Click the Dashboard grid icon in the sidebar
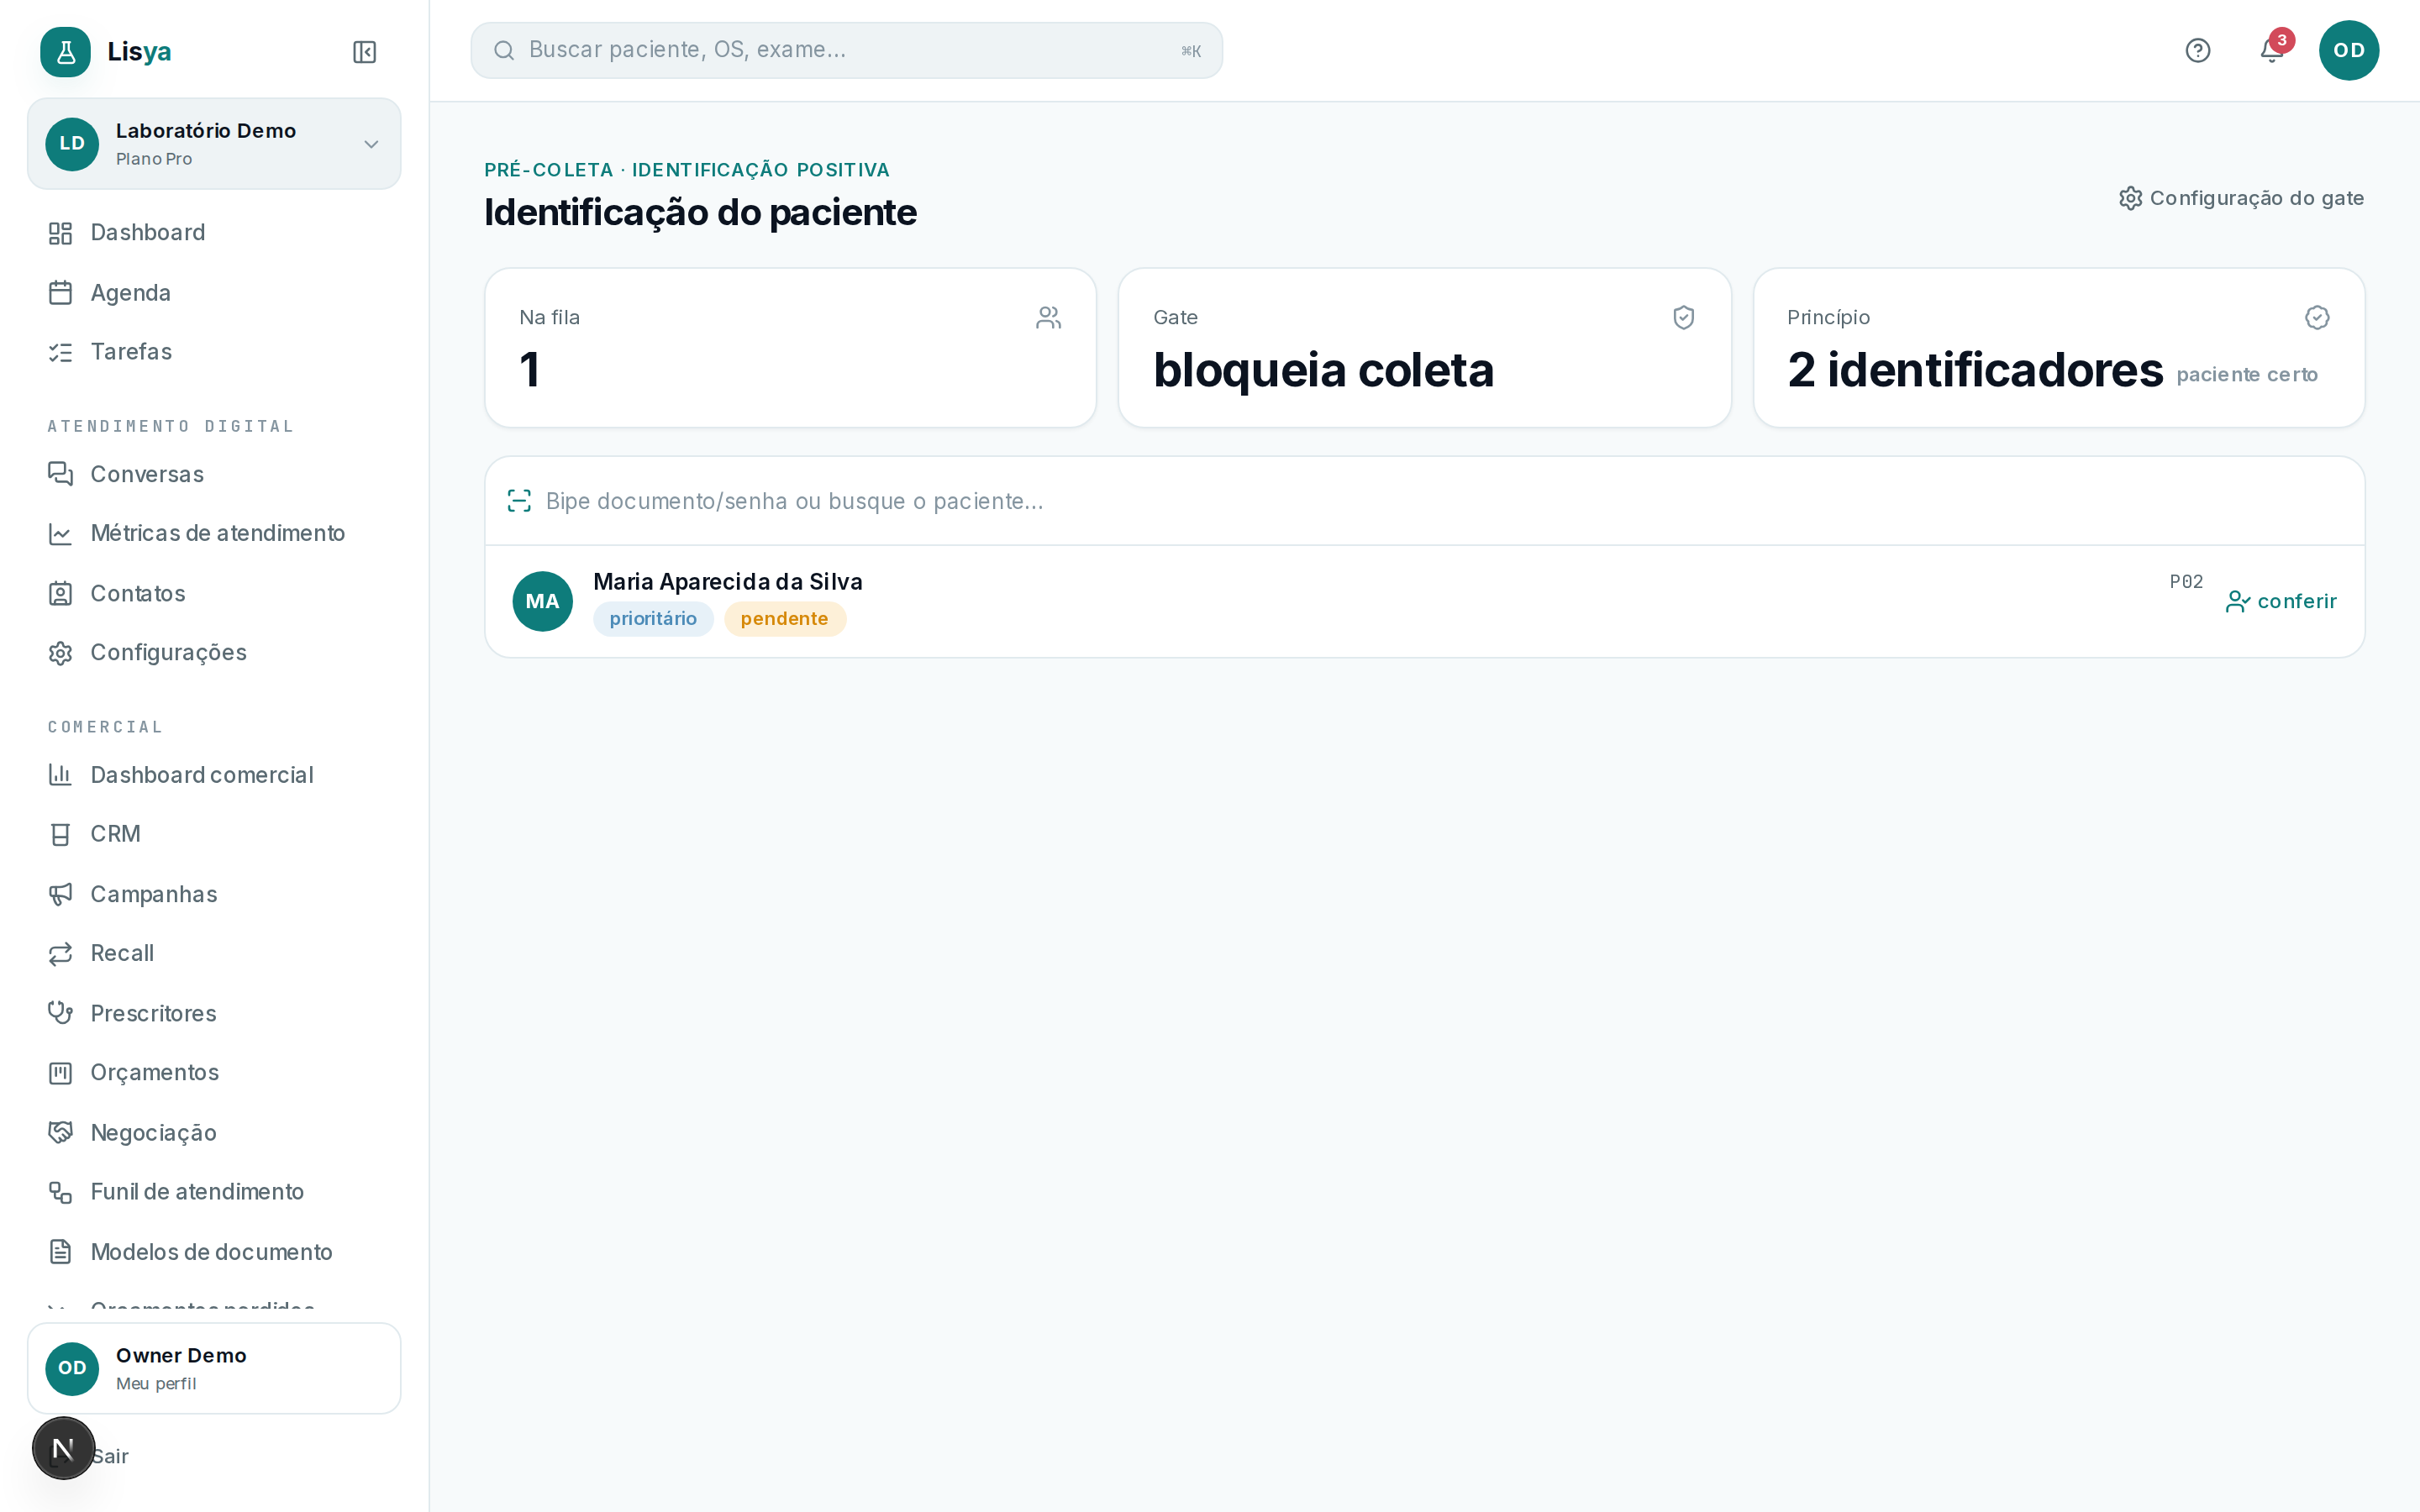 click(x=60, y=233)
